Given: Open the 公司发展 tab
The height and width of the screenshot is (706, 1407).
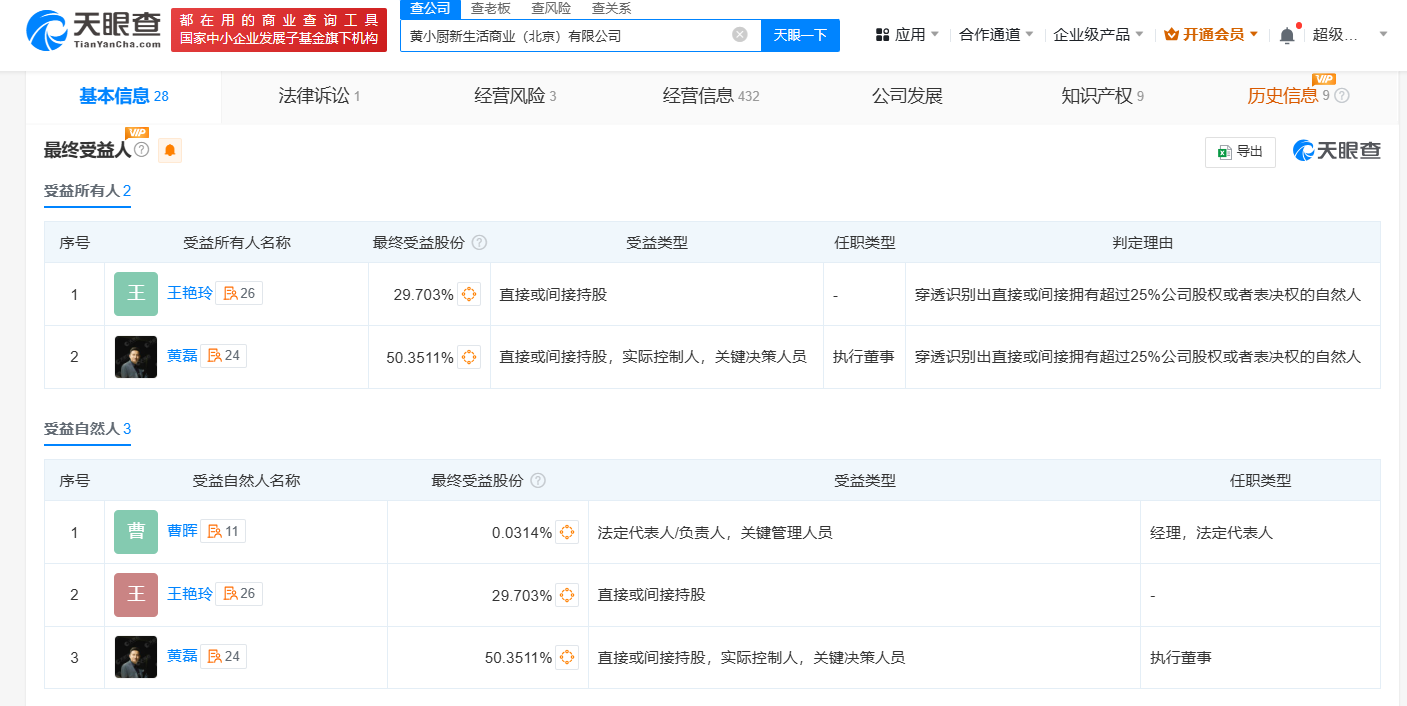Looking at the screenshot, I should [907, 96].
